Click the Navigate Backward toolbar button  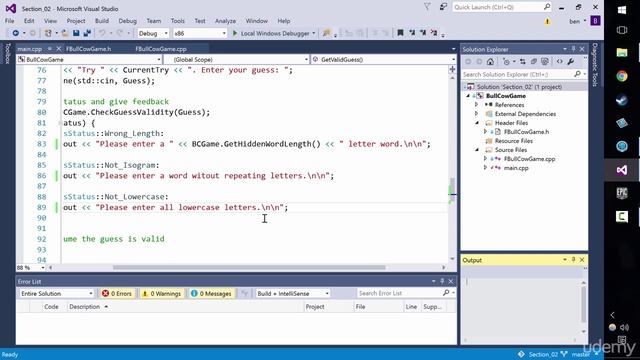16,33
